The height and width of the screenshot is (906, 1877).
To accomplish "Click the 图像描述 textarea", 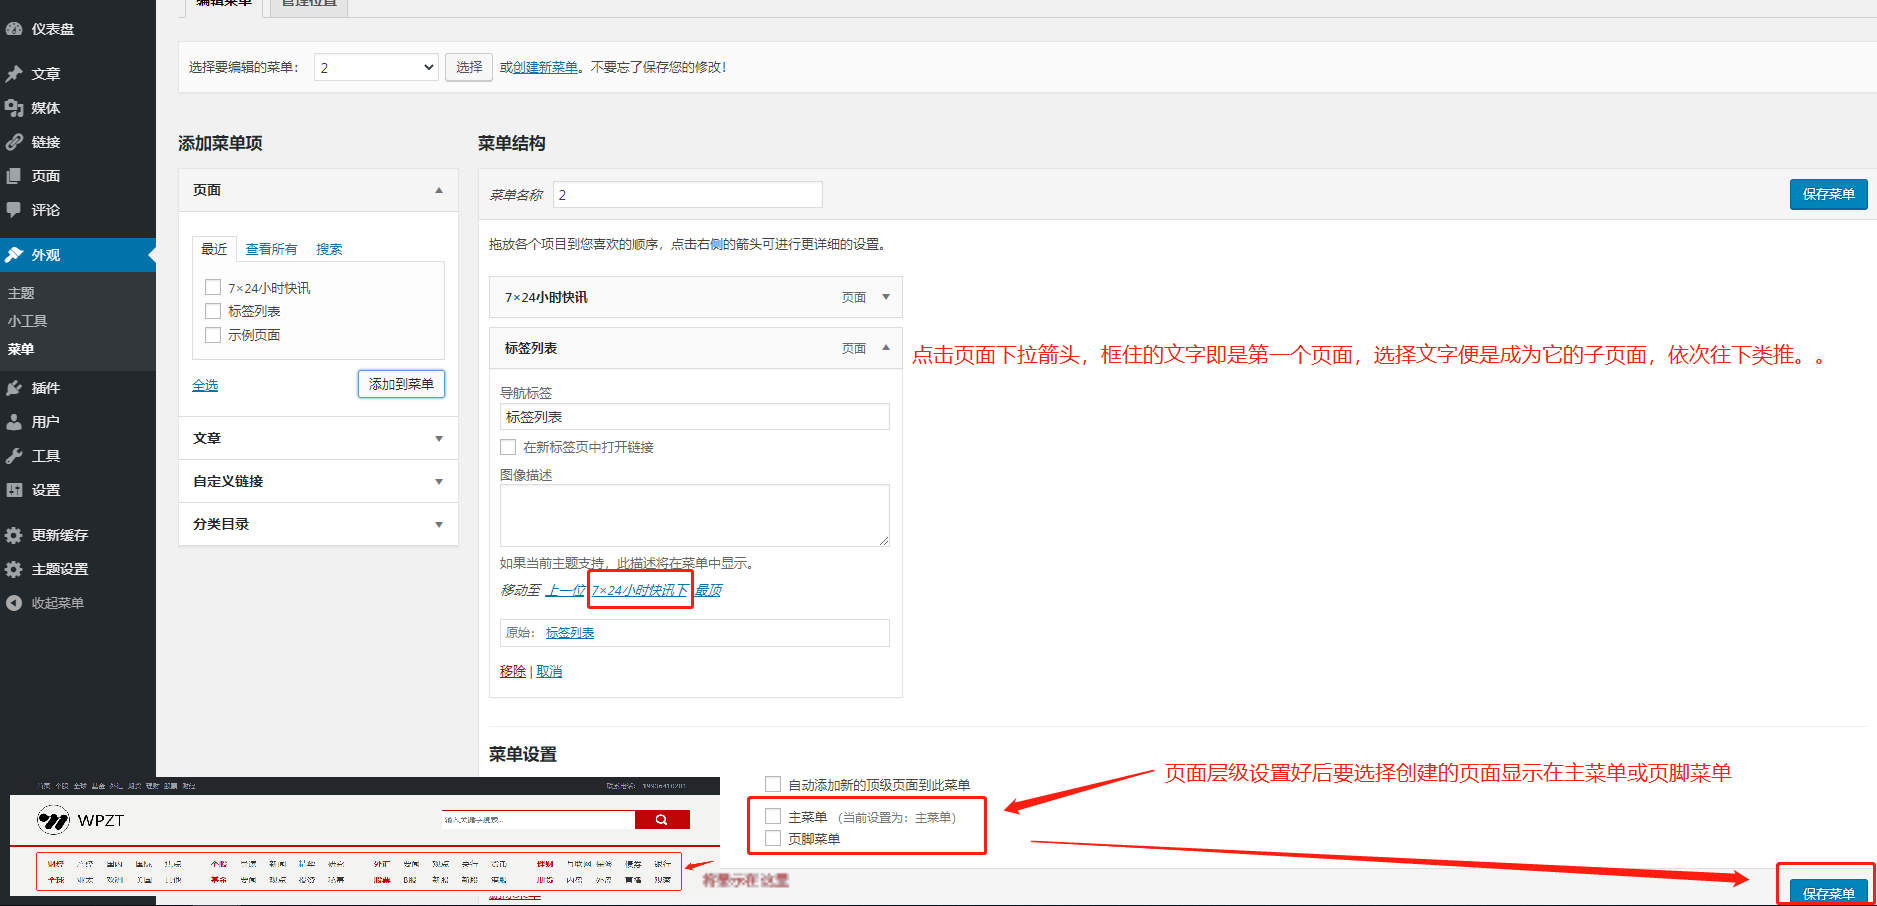I will click(694, 516).
